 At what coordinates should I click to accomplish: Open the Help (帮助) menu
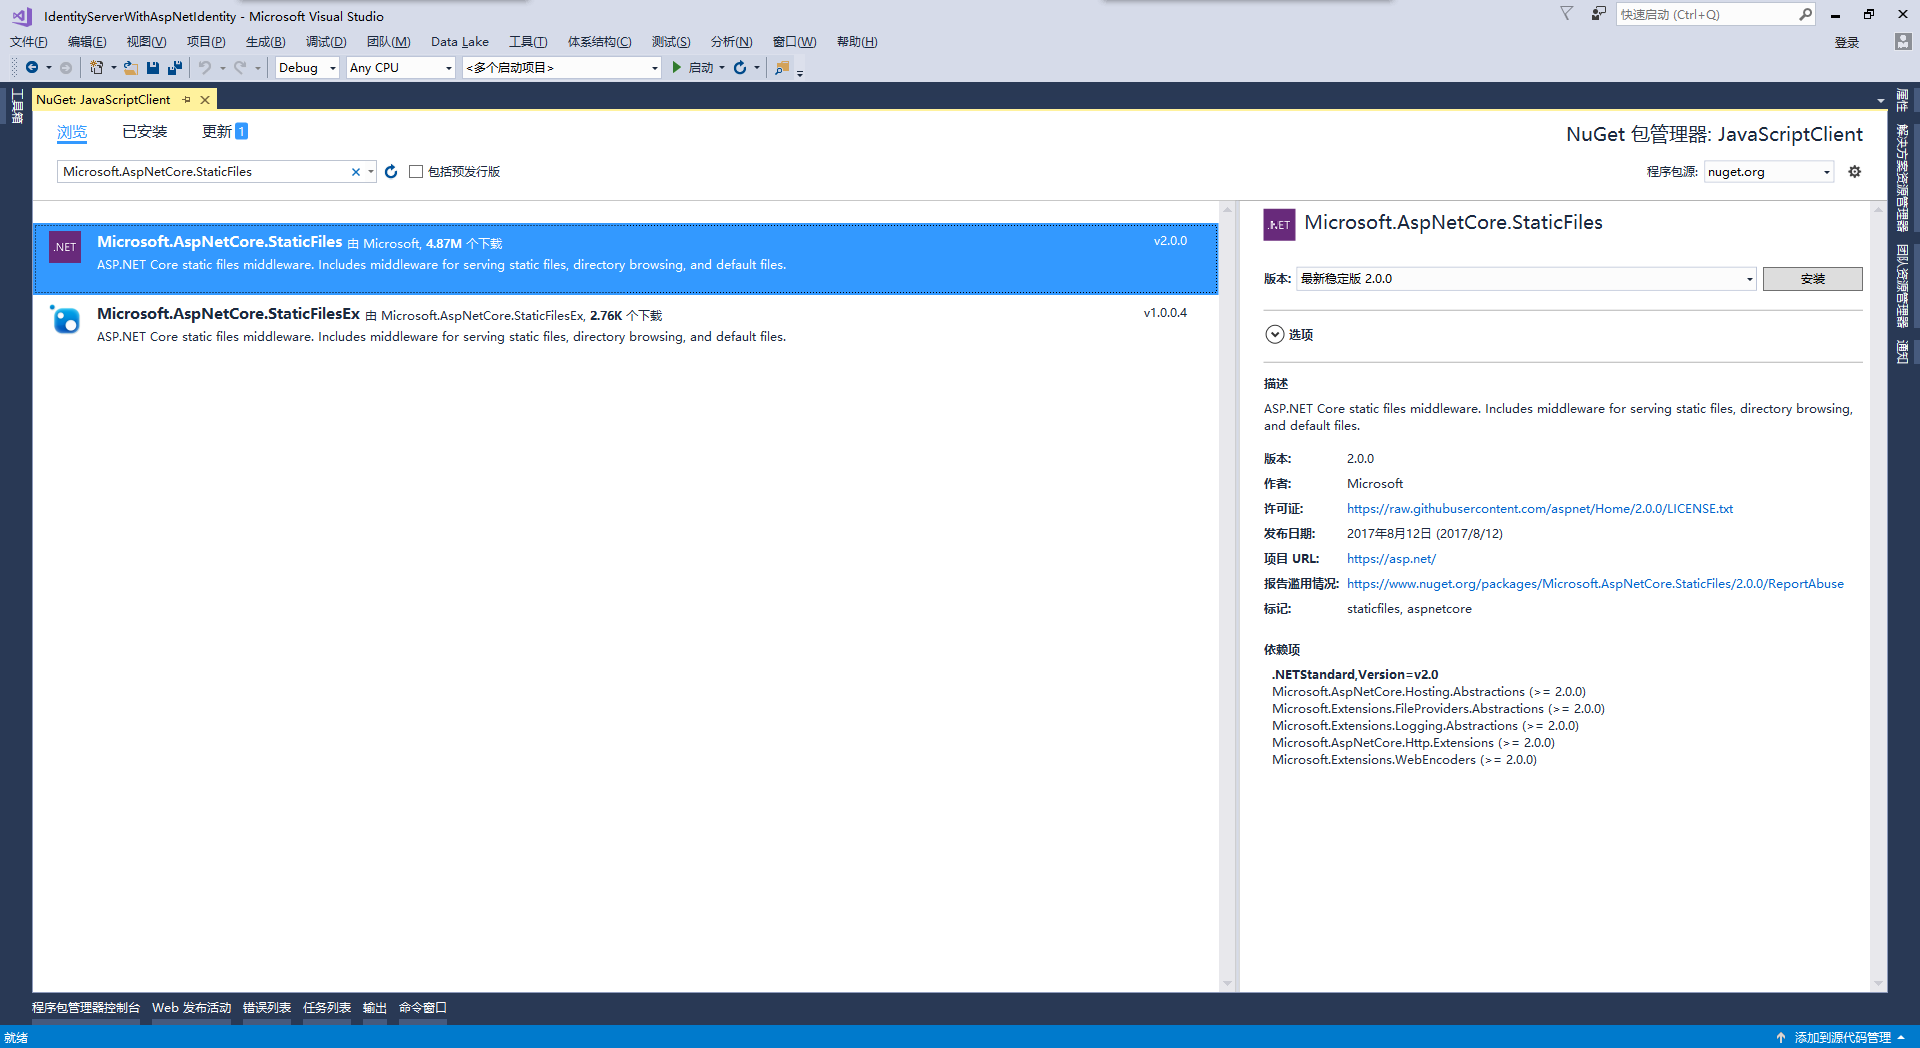[x=857, y=41]
